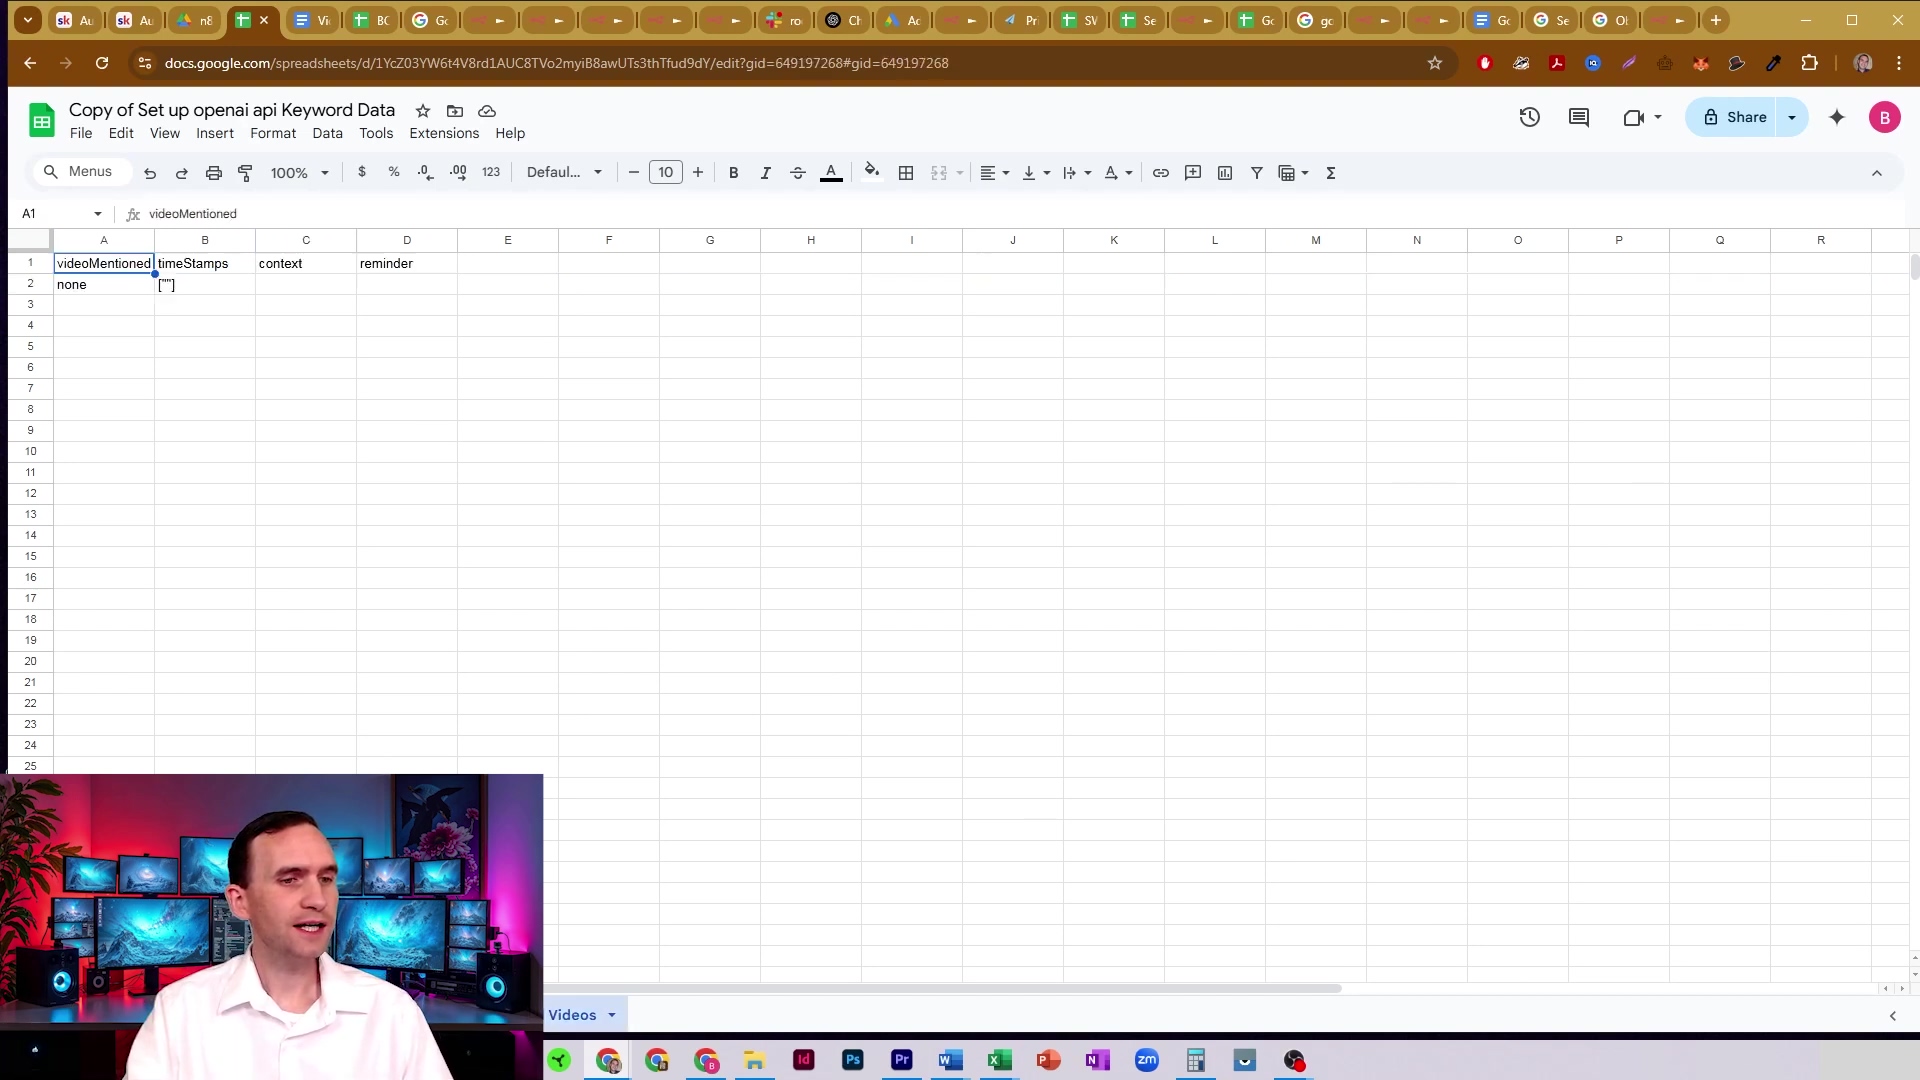Image resolution: width=1920 pixels, height=1080 pixels.
Task: Open version history clock icon
Action: tap(1529, 117)
